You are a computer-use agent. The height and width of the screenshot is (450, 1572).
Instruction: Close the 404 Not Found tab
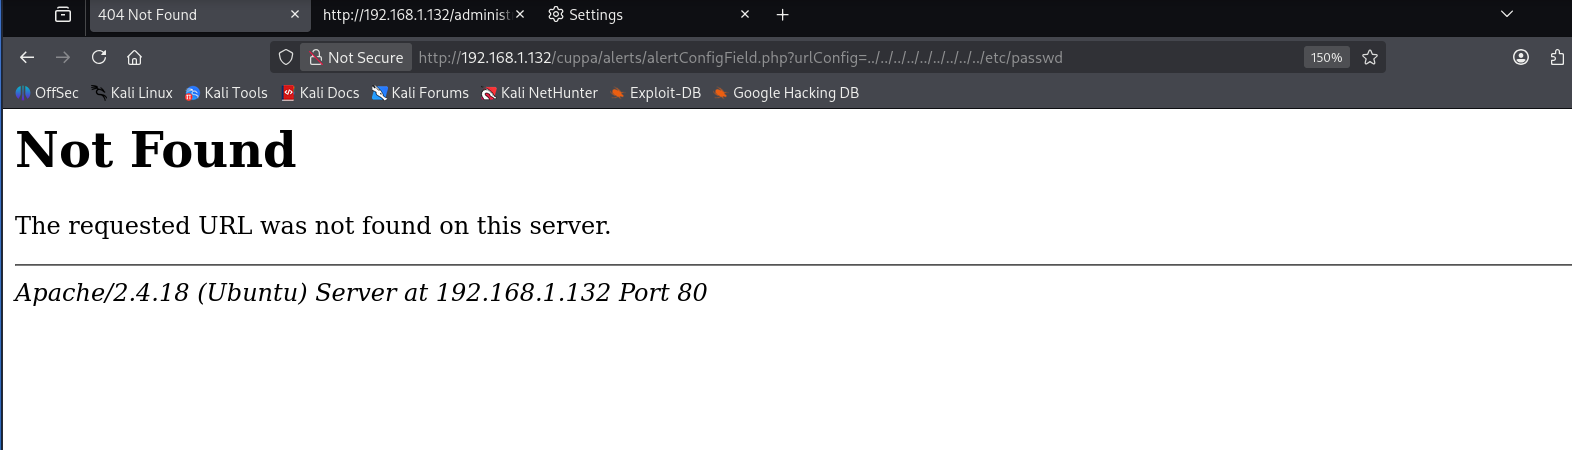pos(295,14)
